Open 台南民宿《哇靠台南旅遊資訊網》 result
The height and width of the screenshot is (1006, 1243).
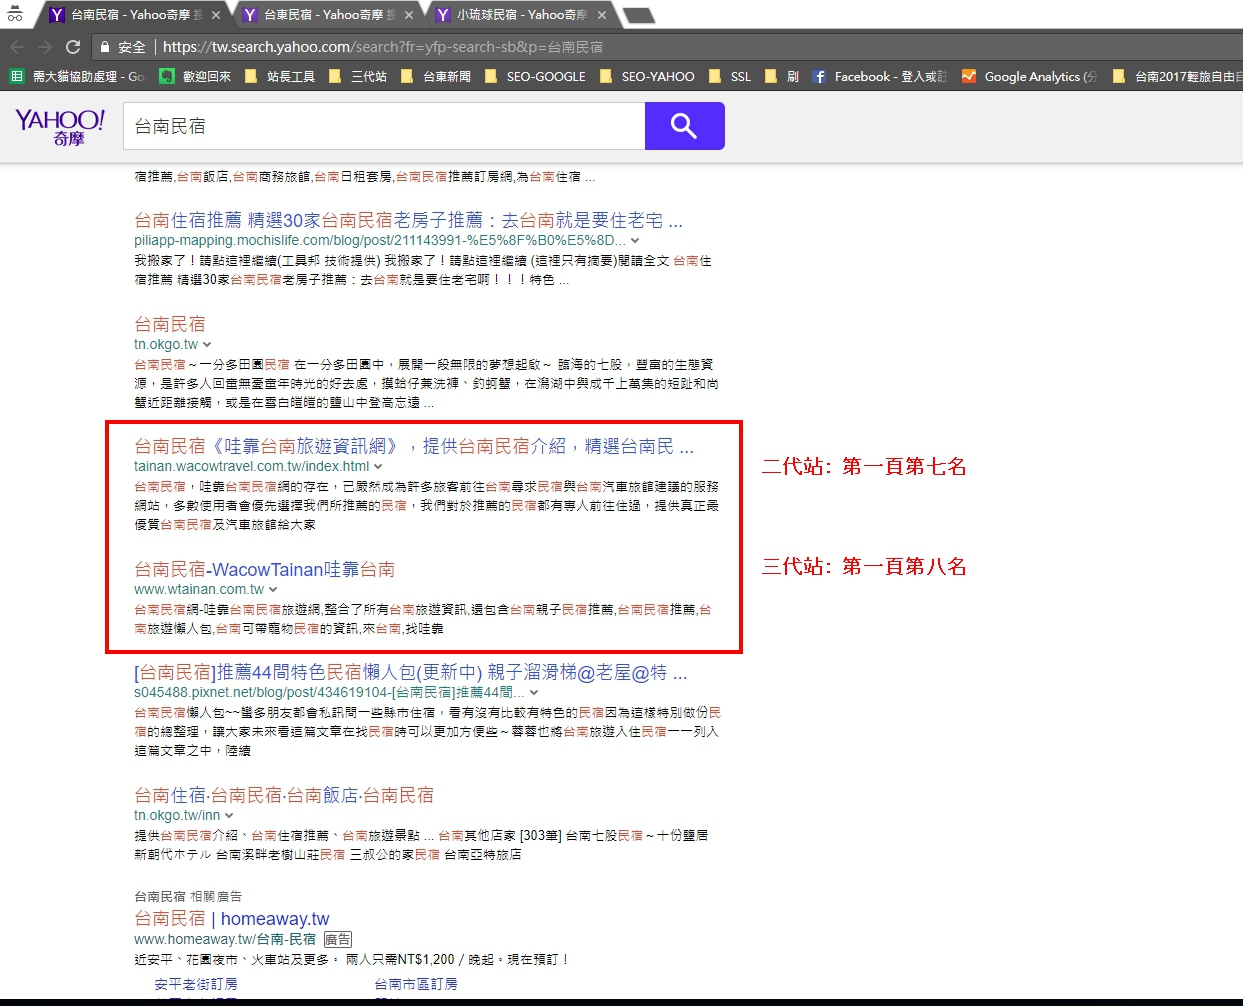click(x=414, y=446)
